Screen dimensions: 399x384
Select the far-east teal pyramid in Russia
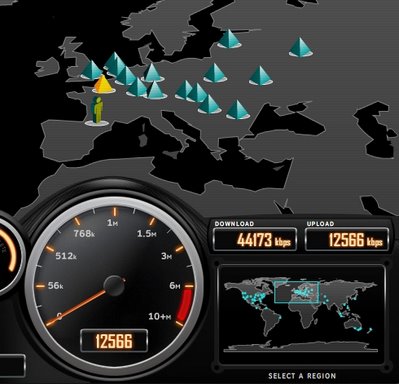click(x=301, y=48)
